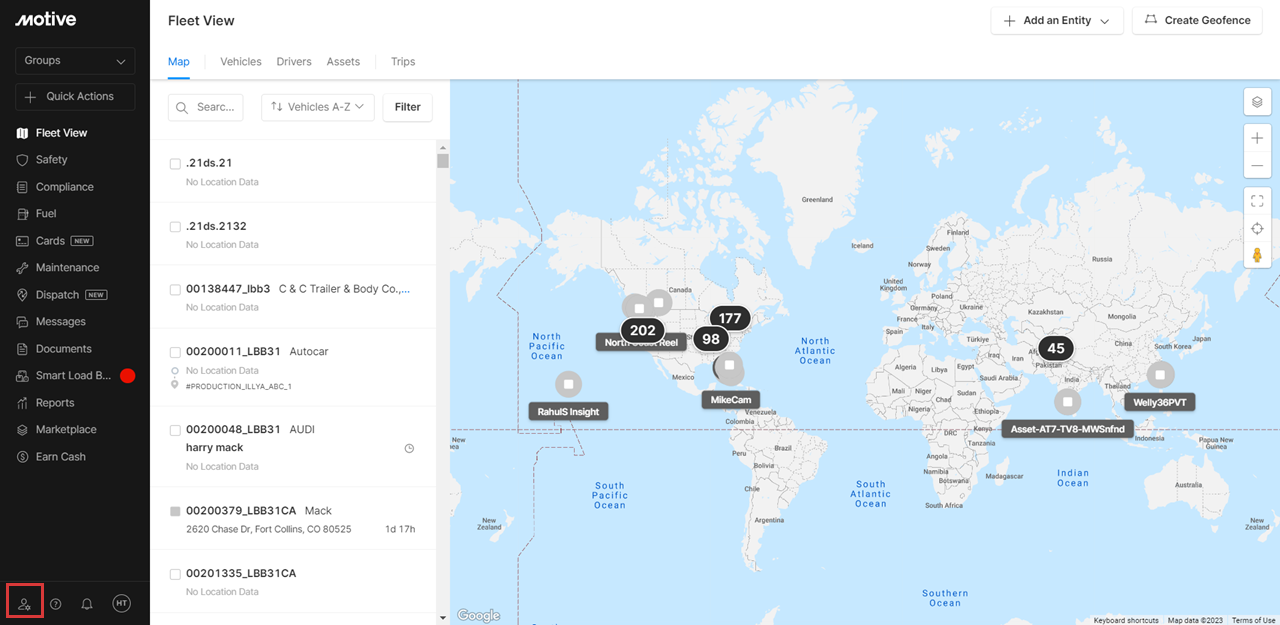Screen dimensions: 1280x625
Task: Check the 00200048_LBB31 AUDI checkbox
Action: tap(175, 430)
